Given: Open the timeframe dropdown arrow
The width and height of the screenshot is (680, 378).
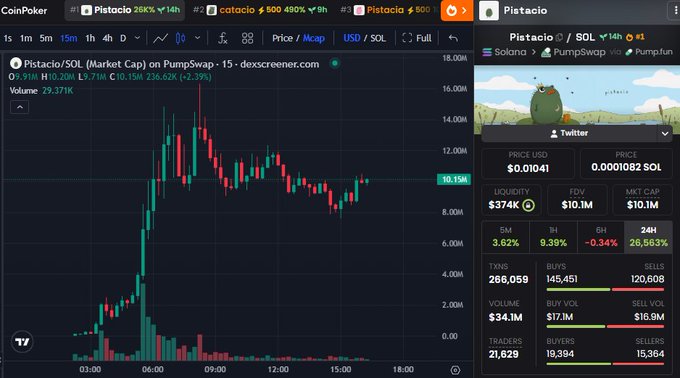Looking at the screenshot, I should (x=137, y=38).
